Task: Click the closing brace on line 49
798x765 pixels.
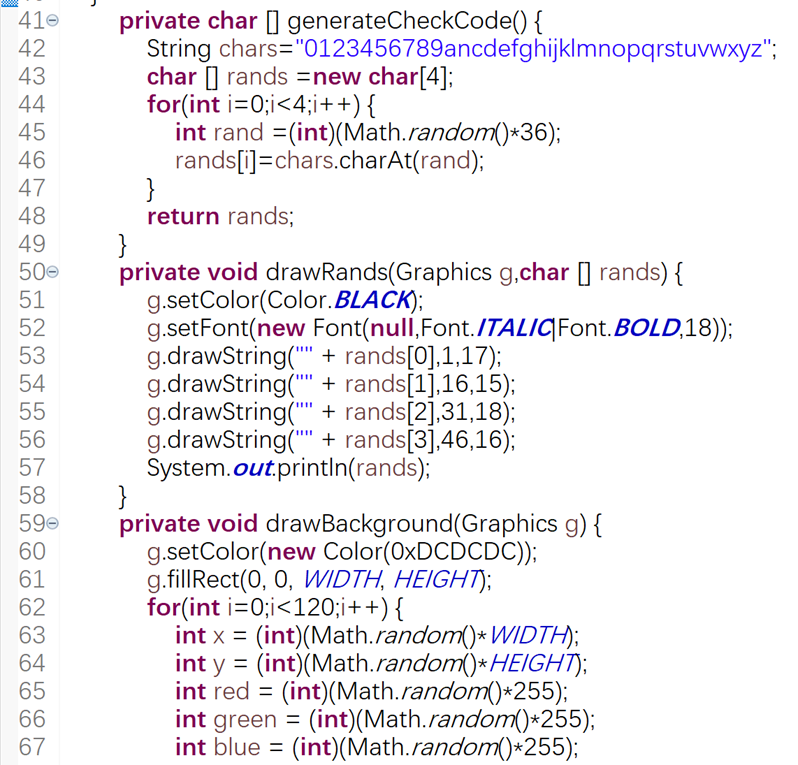Action: [x=123, y=245]
